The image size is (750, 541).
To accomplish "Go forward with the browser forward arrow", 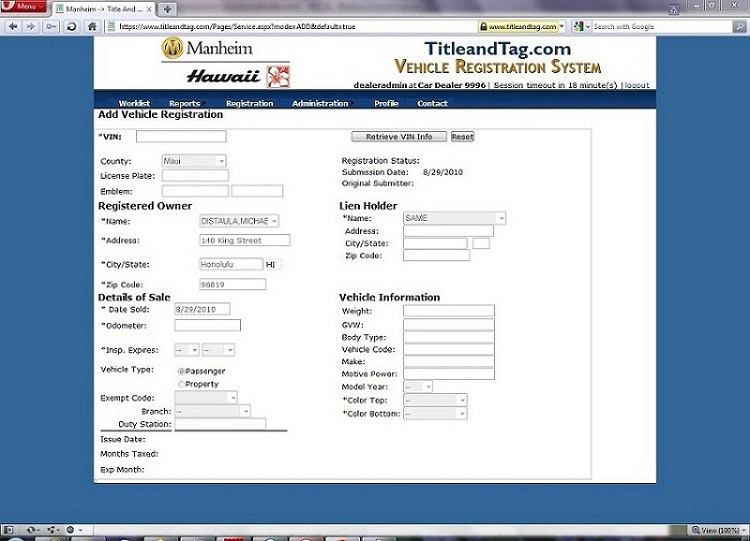I will tap(31, 26).
